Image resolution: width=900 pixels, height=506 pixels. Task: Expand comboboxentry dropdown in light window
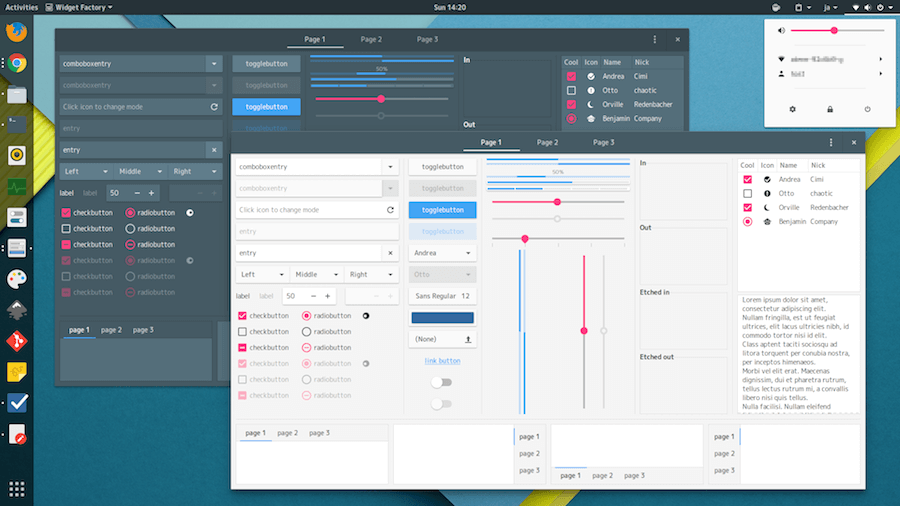click(x=390, y=167)
